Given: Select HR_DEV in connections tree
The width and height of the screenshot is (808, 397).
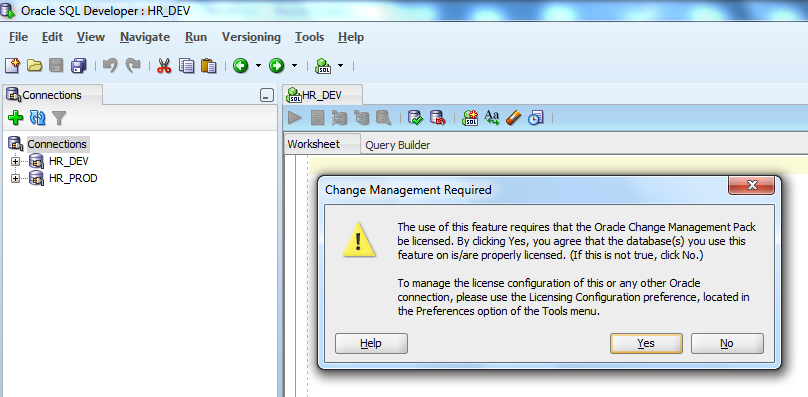Looking at the screenshot, I should [x=69, y=161].
